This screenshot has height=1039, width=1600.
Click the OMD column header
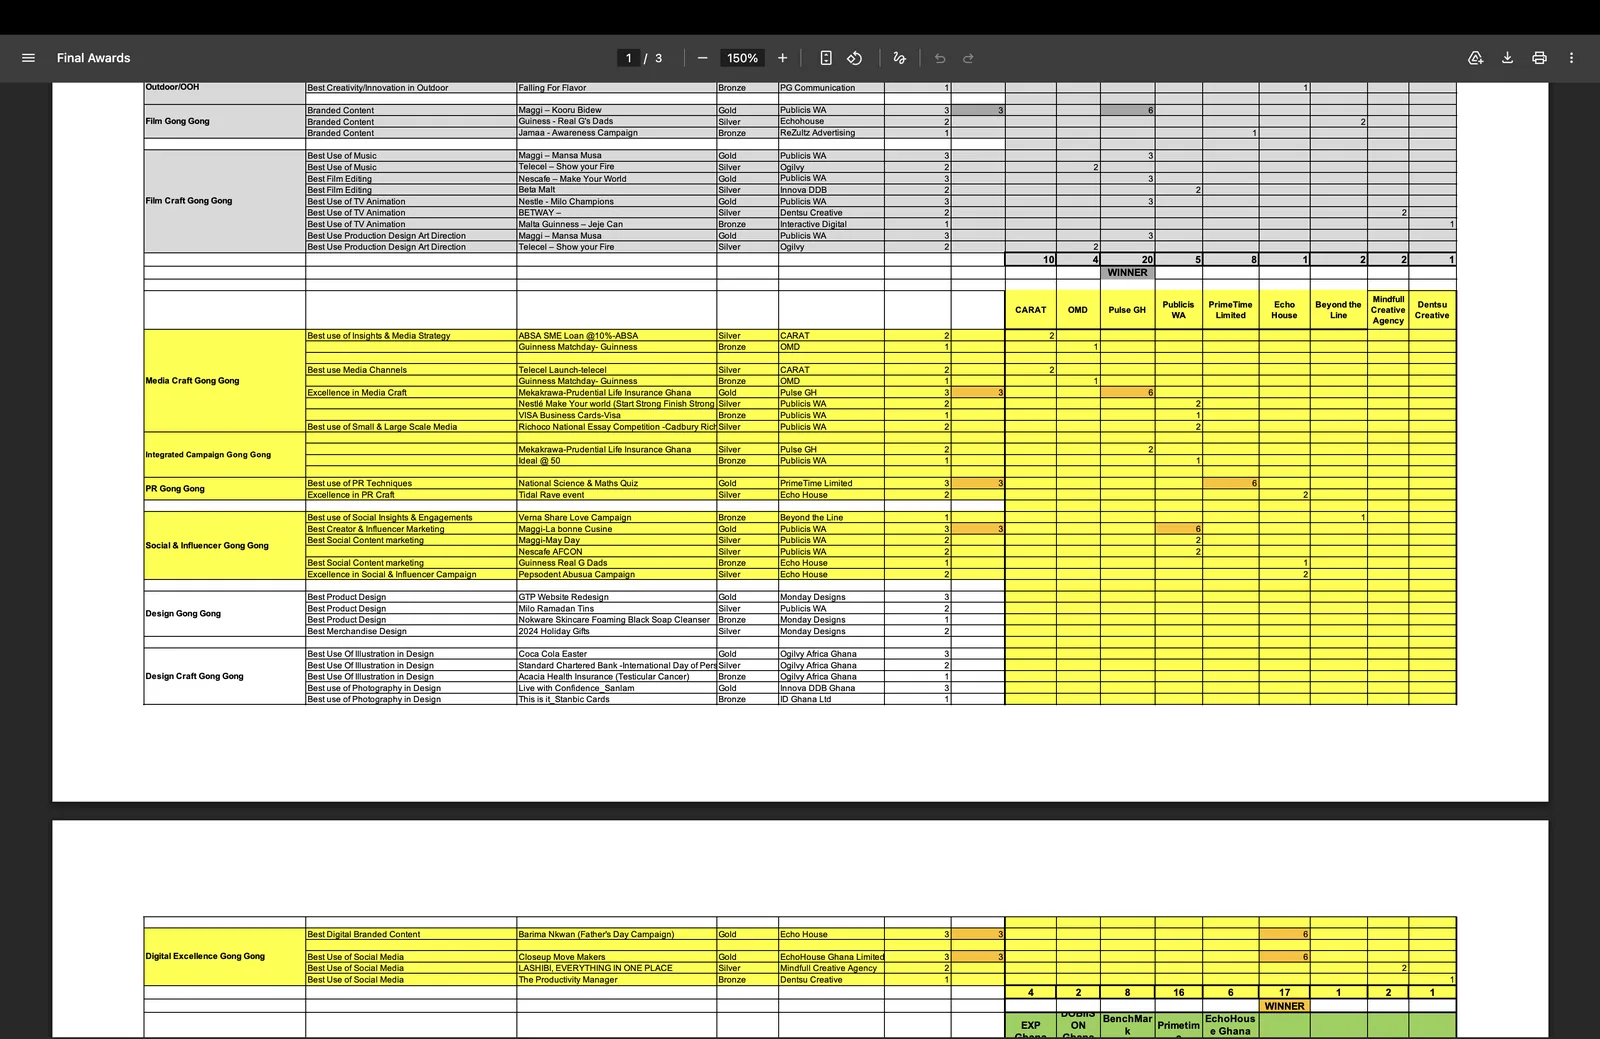pos(1078,310)
